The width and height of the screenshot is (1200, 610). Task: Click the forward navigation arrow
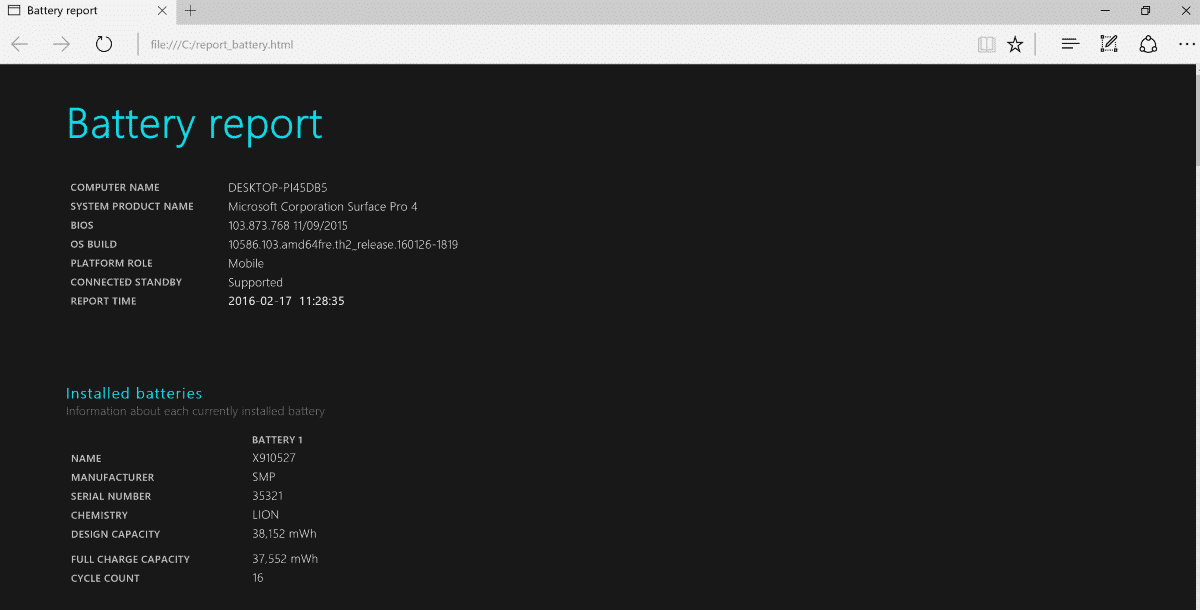[x=61, y=44]
